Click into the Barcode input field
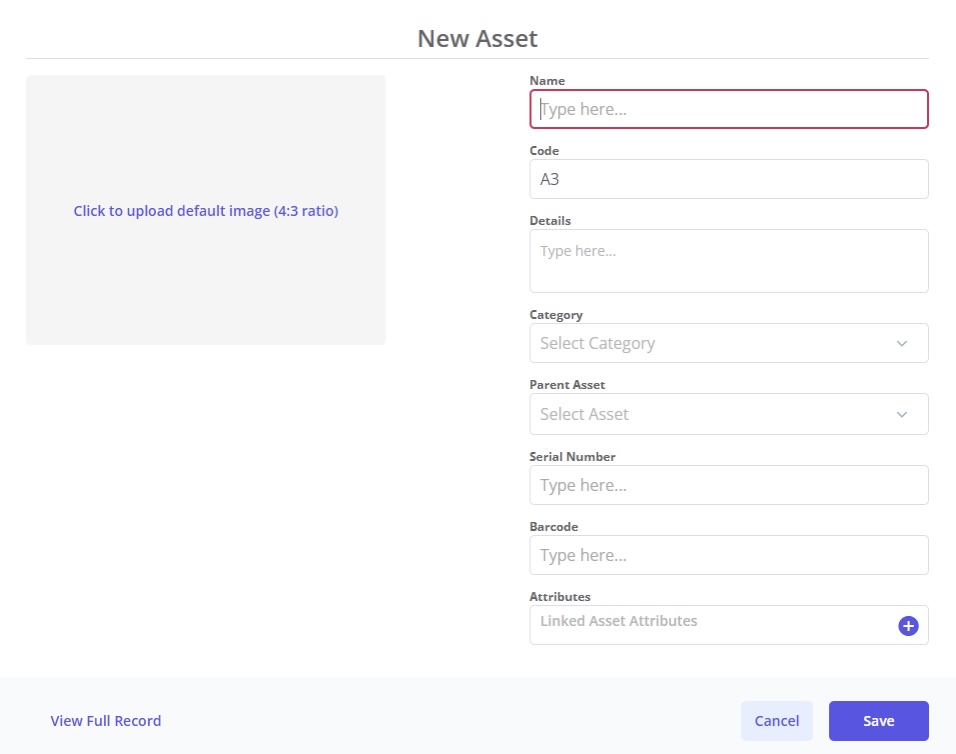Image resolution: width=956 pixels, height=754 pixels. pos(728,555)
